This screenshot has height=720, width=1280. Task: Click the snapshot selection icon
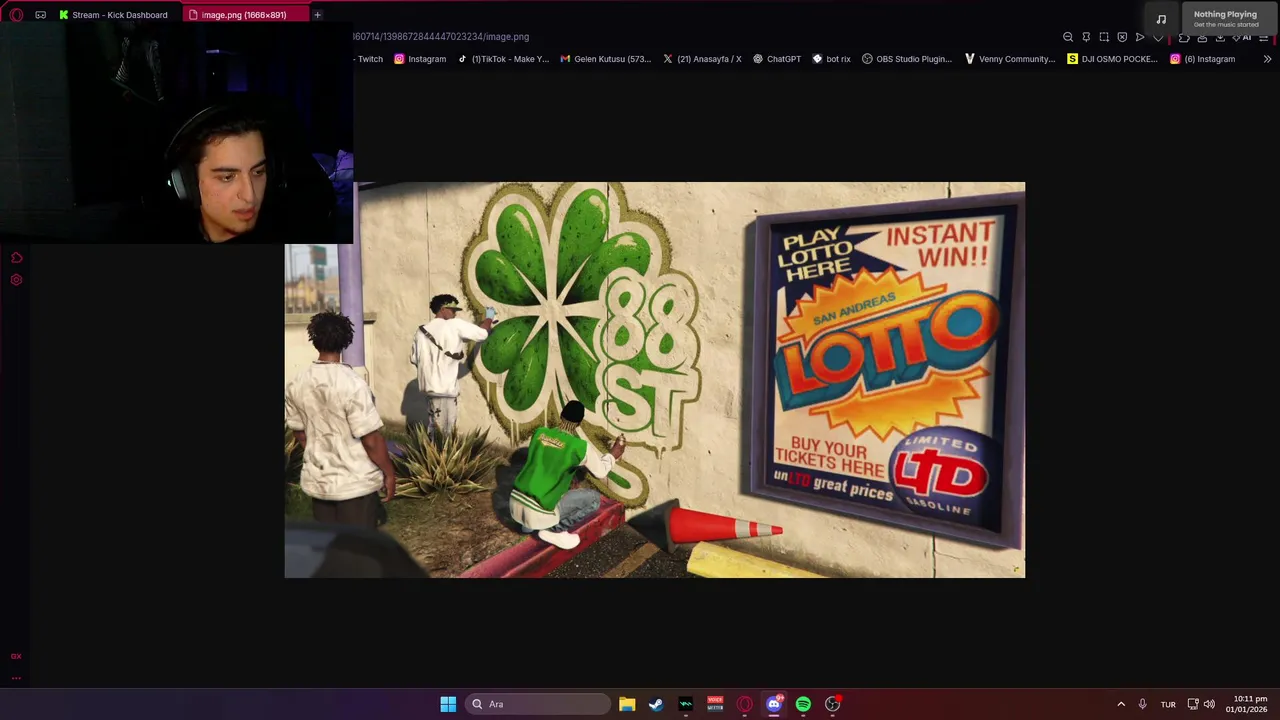point(1104,37)
